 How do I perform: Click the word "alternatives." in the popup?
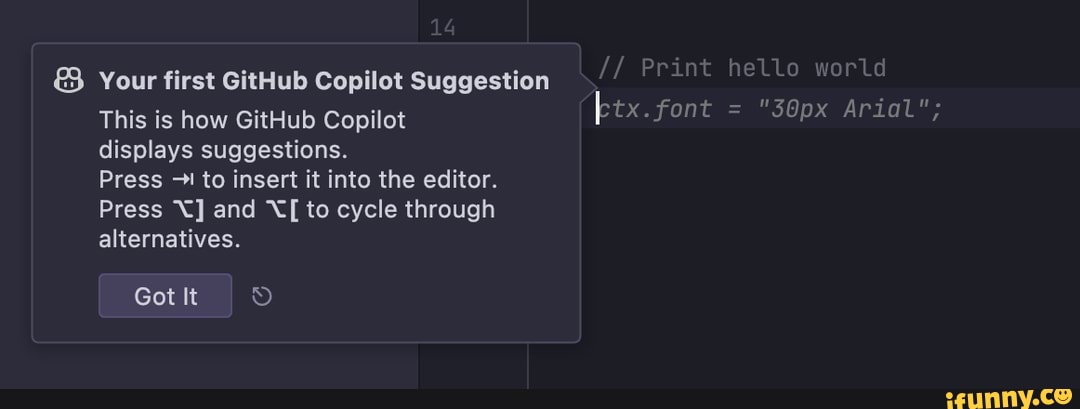[170, 240]
